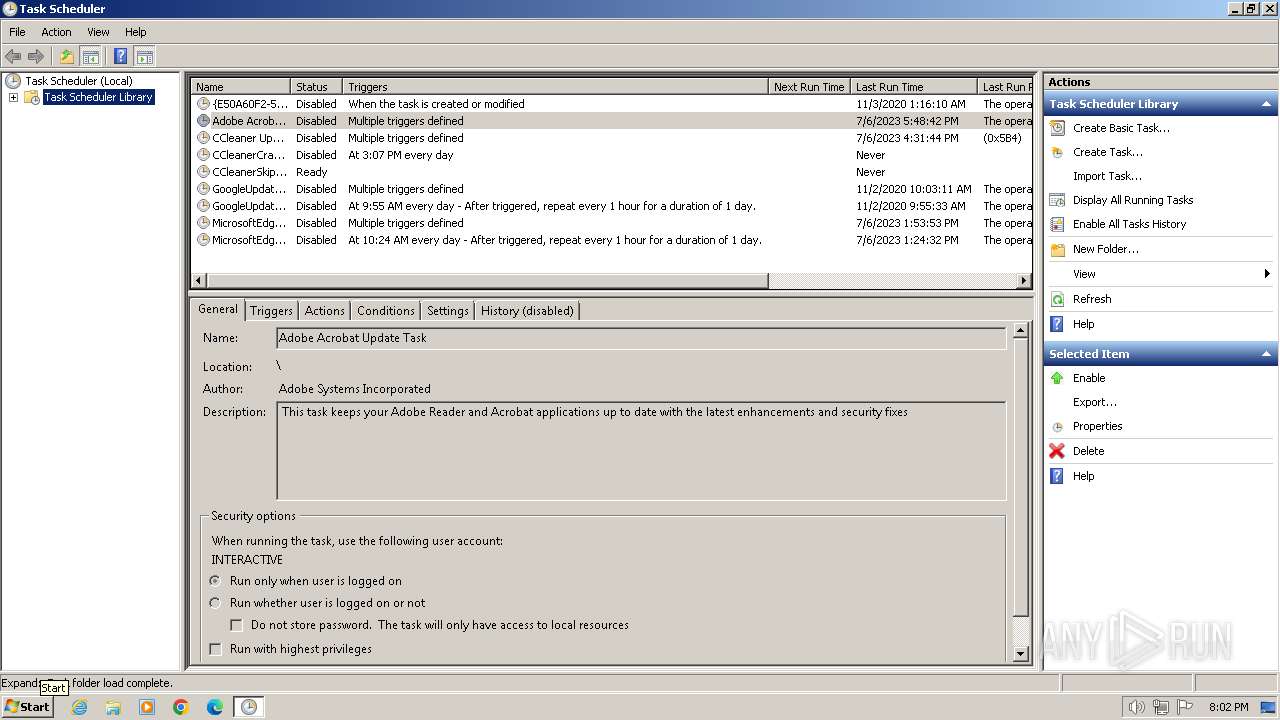Click the green Enable arrow icon

1058,378
